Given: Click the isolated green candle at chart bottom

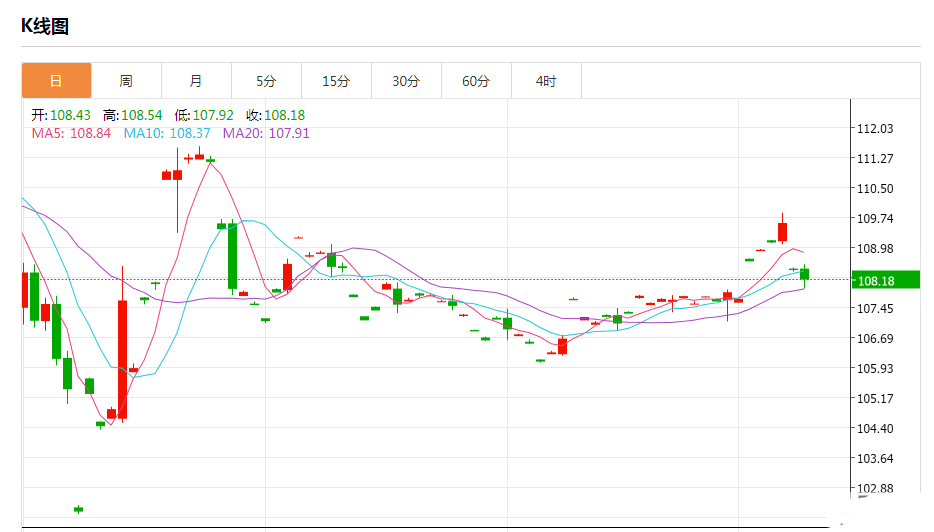Looking at the screenshot, I should coord(79,509).
